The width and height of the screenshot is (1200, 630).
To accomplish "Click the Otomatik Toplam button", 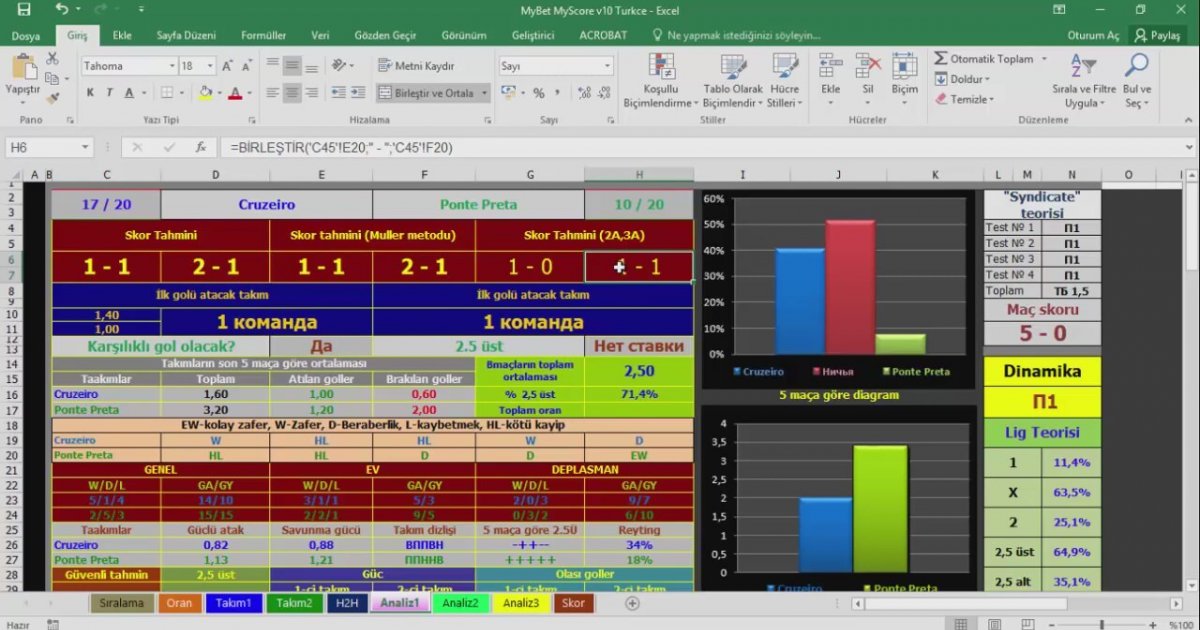I will 985,59.
